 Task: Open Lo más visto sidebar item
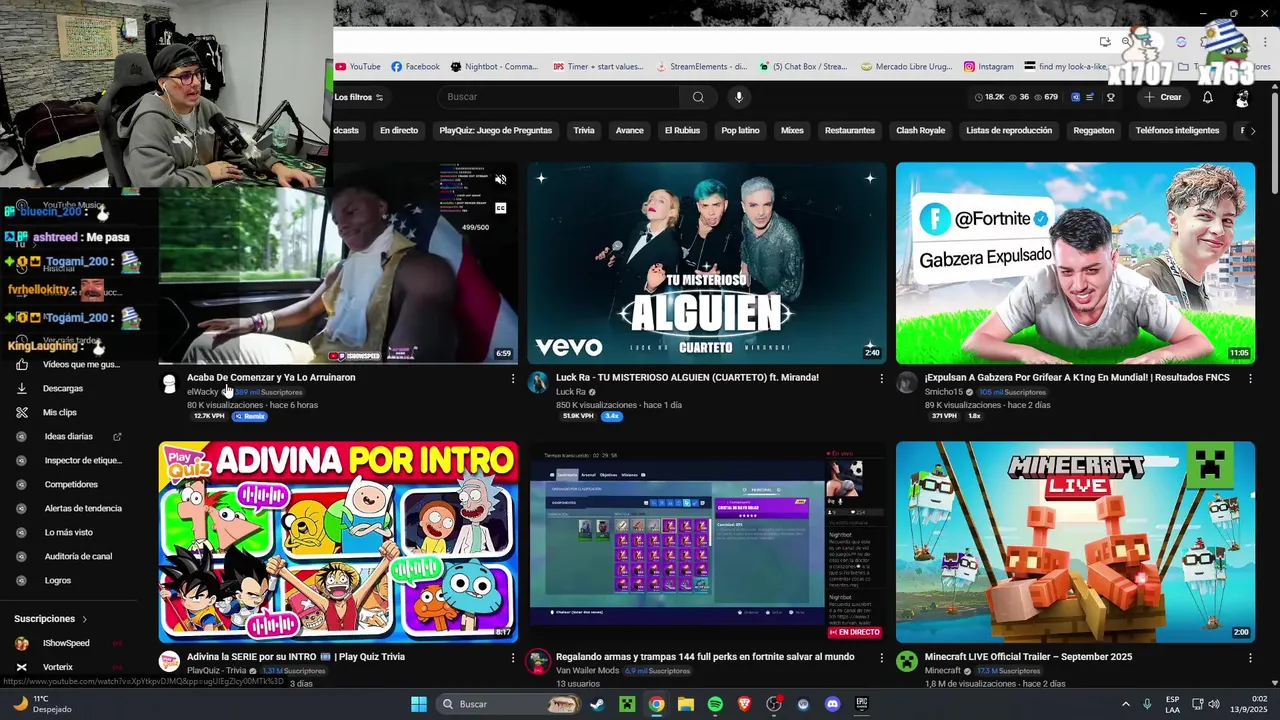click(x=68, y=532)
